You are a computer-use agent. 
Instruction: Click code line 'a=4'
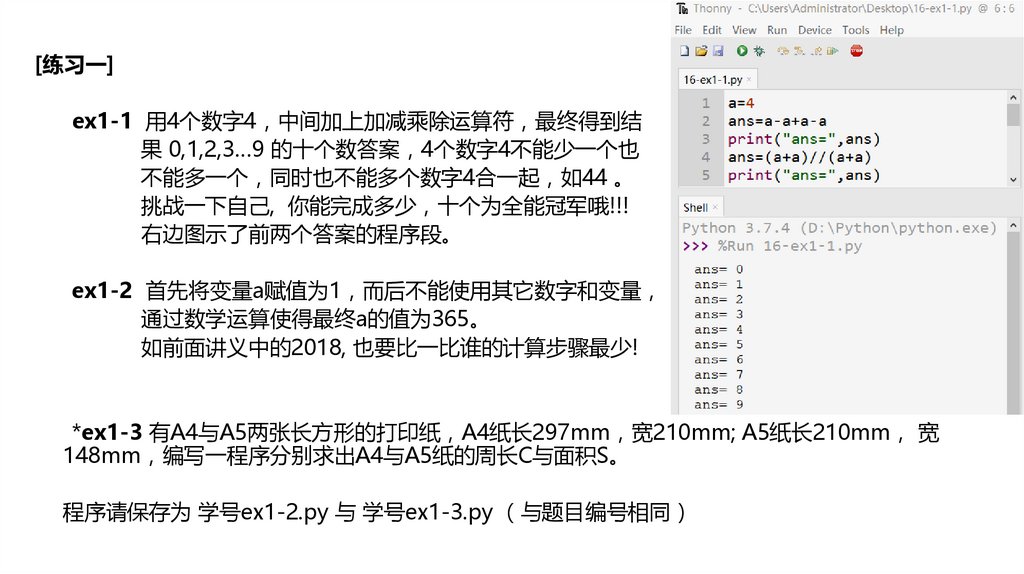click(741, 103)
